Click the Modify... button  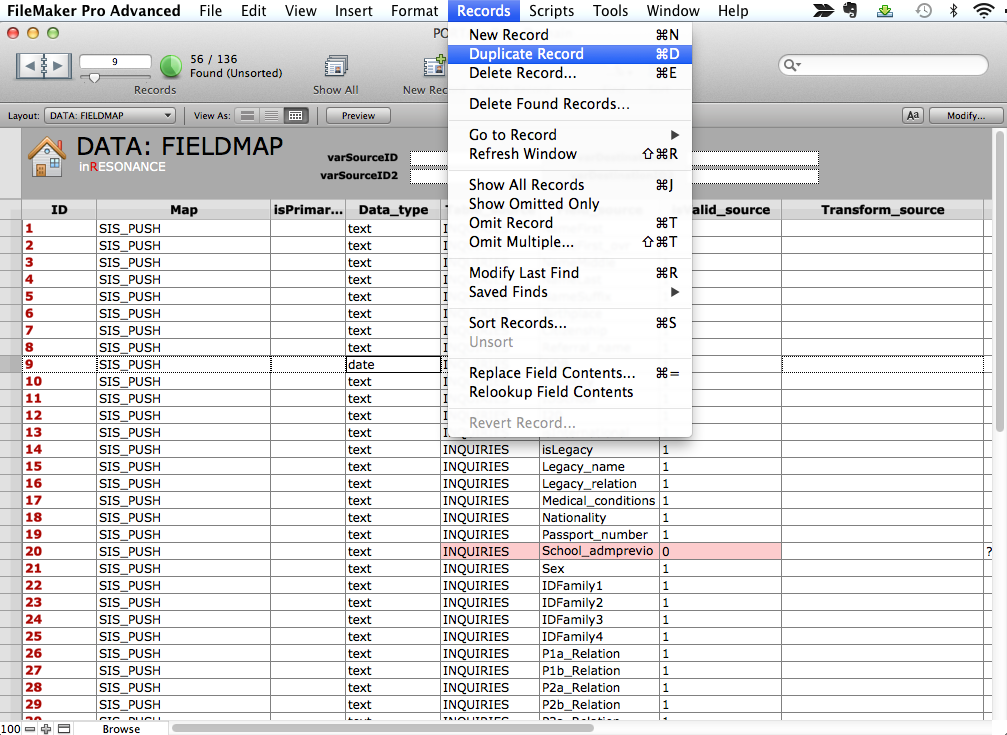tap(965, 116)
